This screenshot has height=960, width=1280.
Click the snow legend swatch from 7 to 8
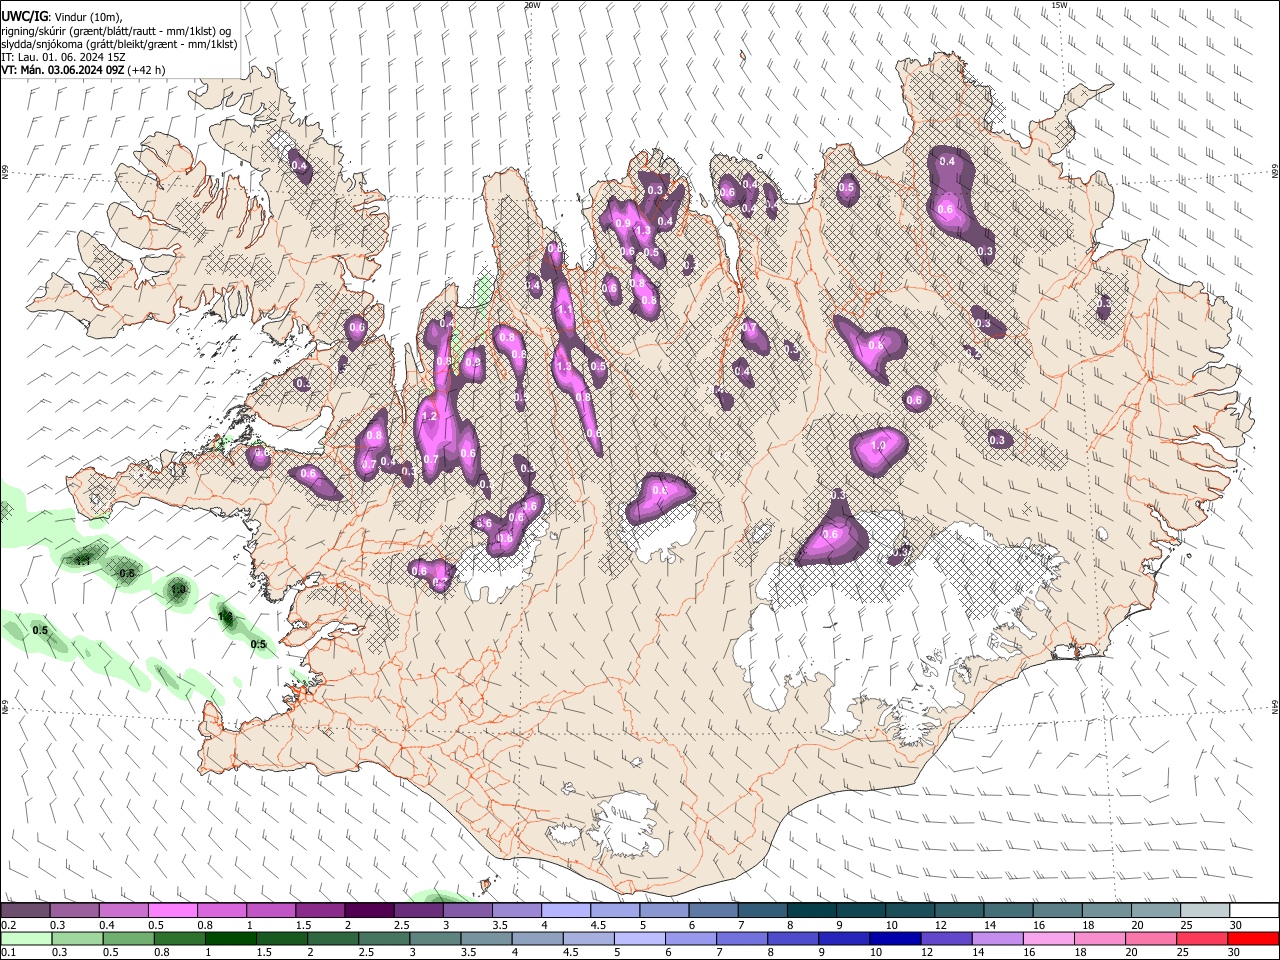[762, 911]
